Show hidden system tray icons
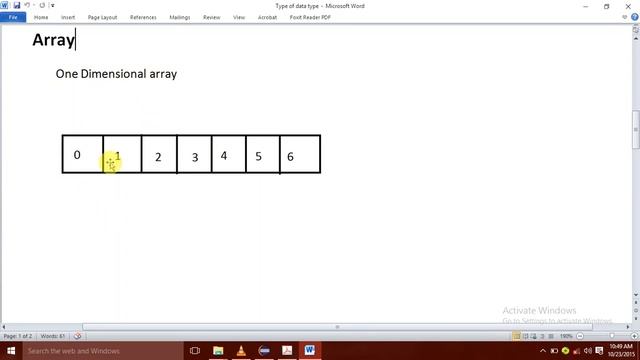640x360 pixels. [x=543, y=351]
